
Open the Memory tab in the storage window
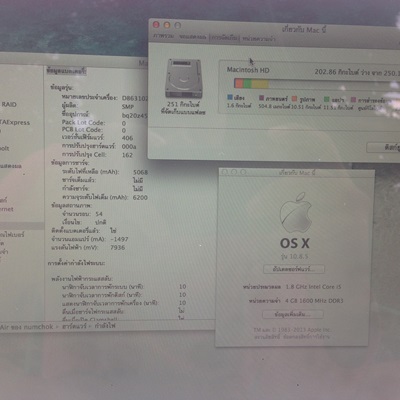tap(259, 39)
